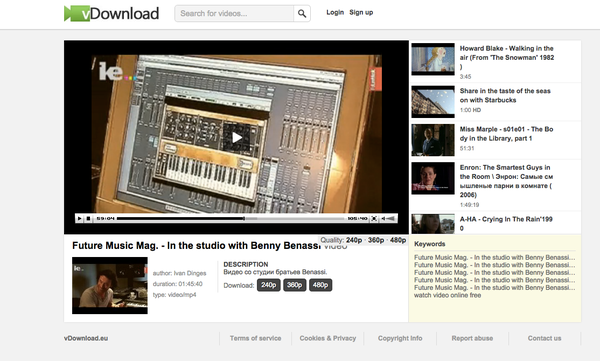The image size is (600, 361).
Task: Open Report abuse footer link
Action: [472, 338]
